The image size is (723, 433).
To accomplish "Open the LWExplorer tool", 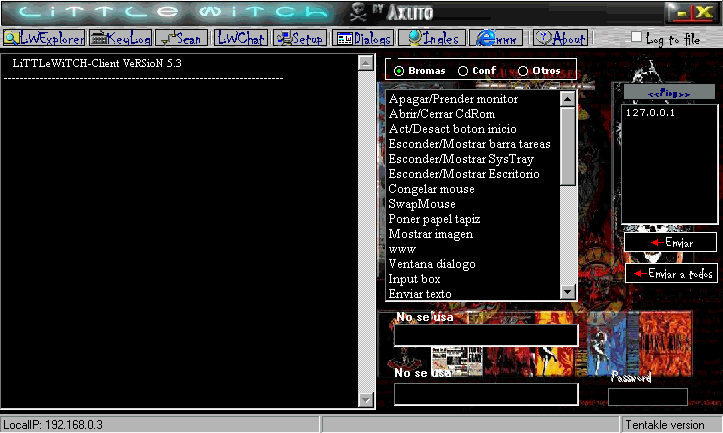I will [x=44, y=38].
